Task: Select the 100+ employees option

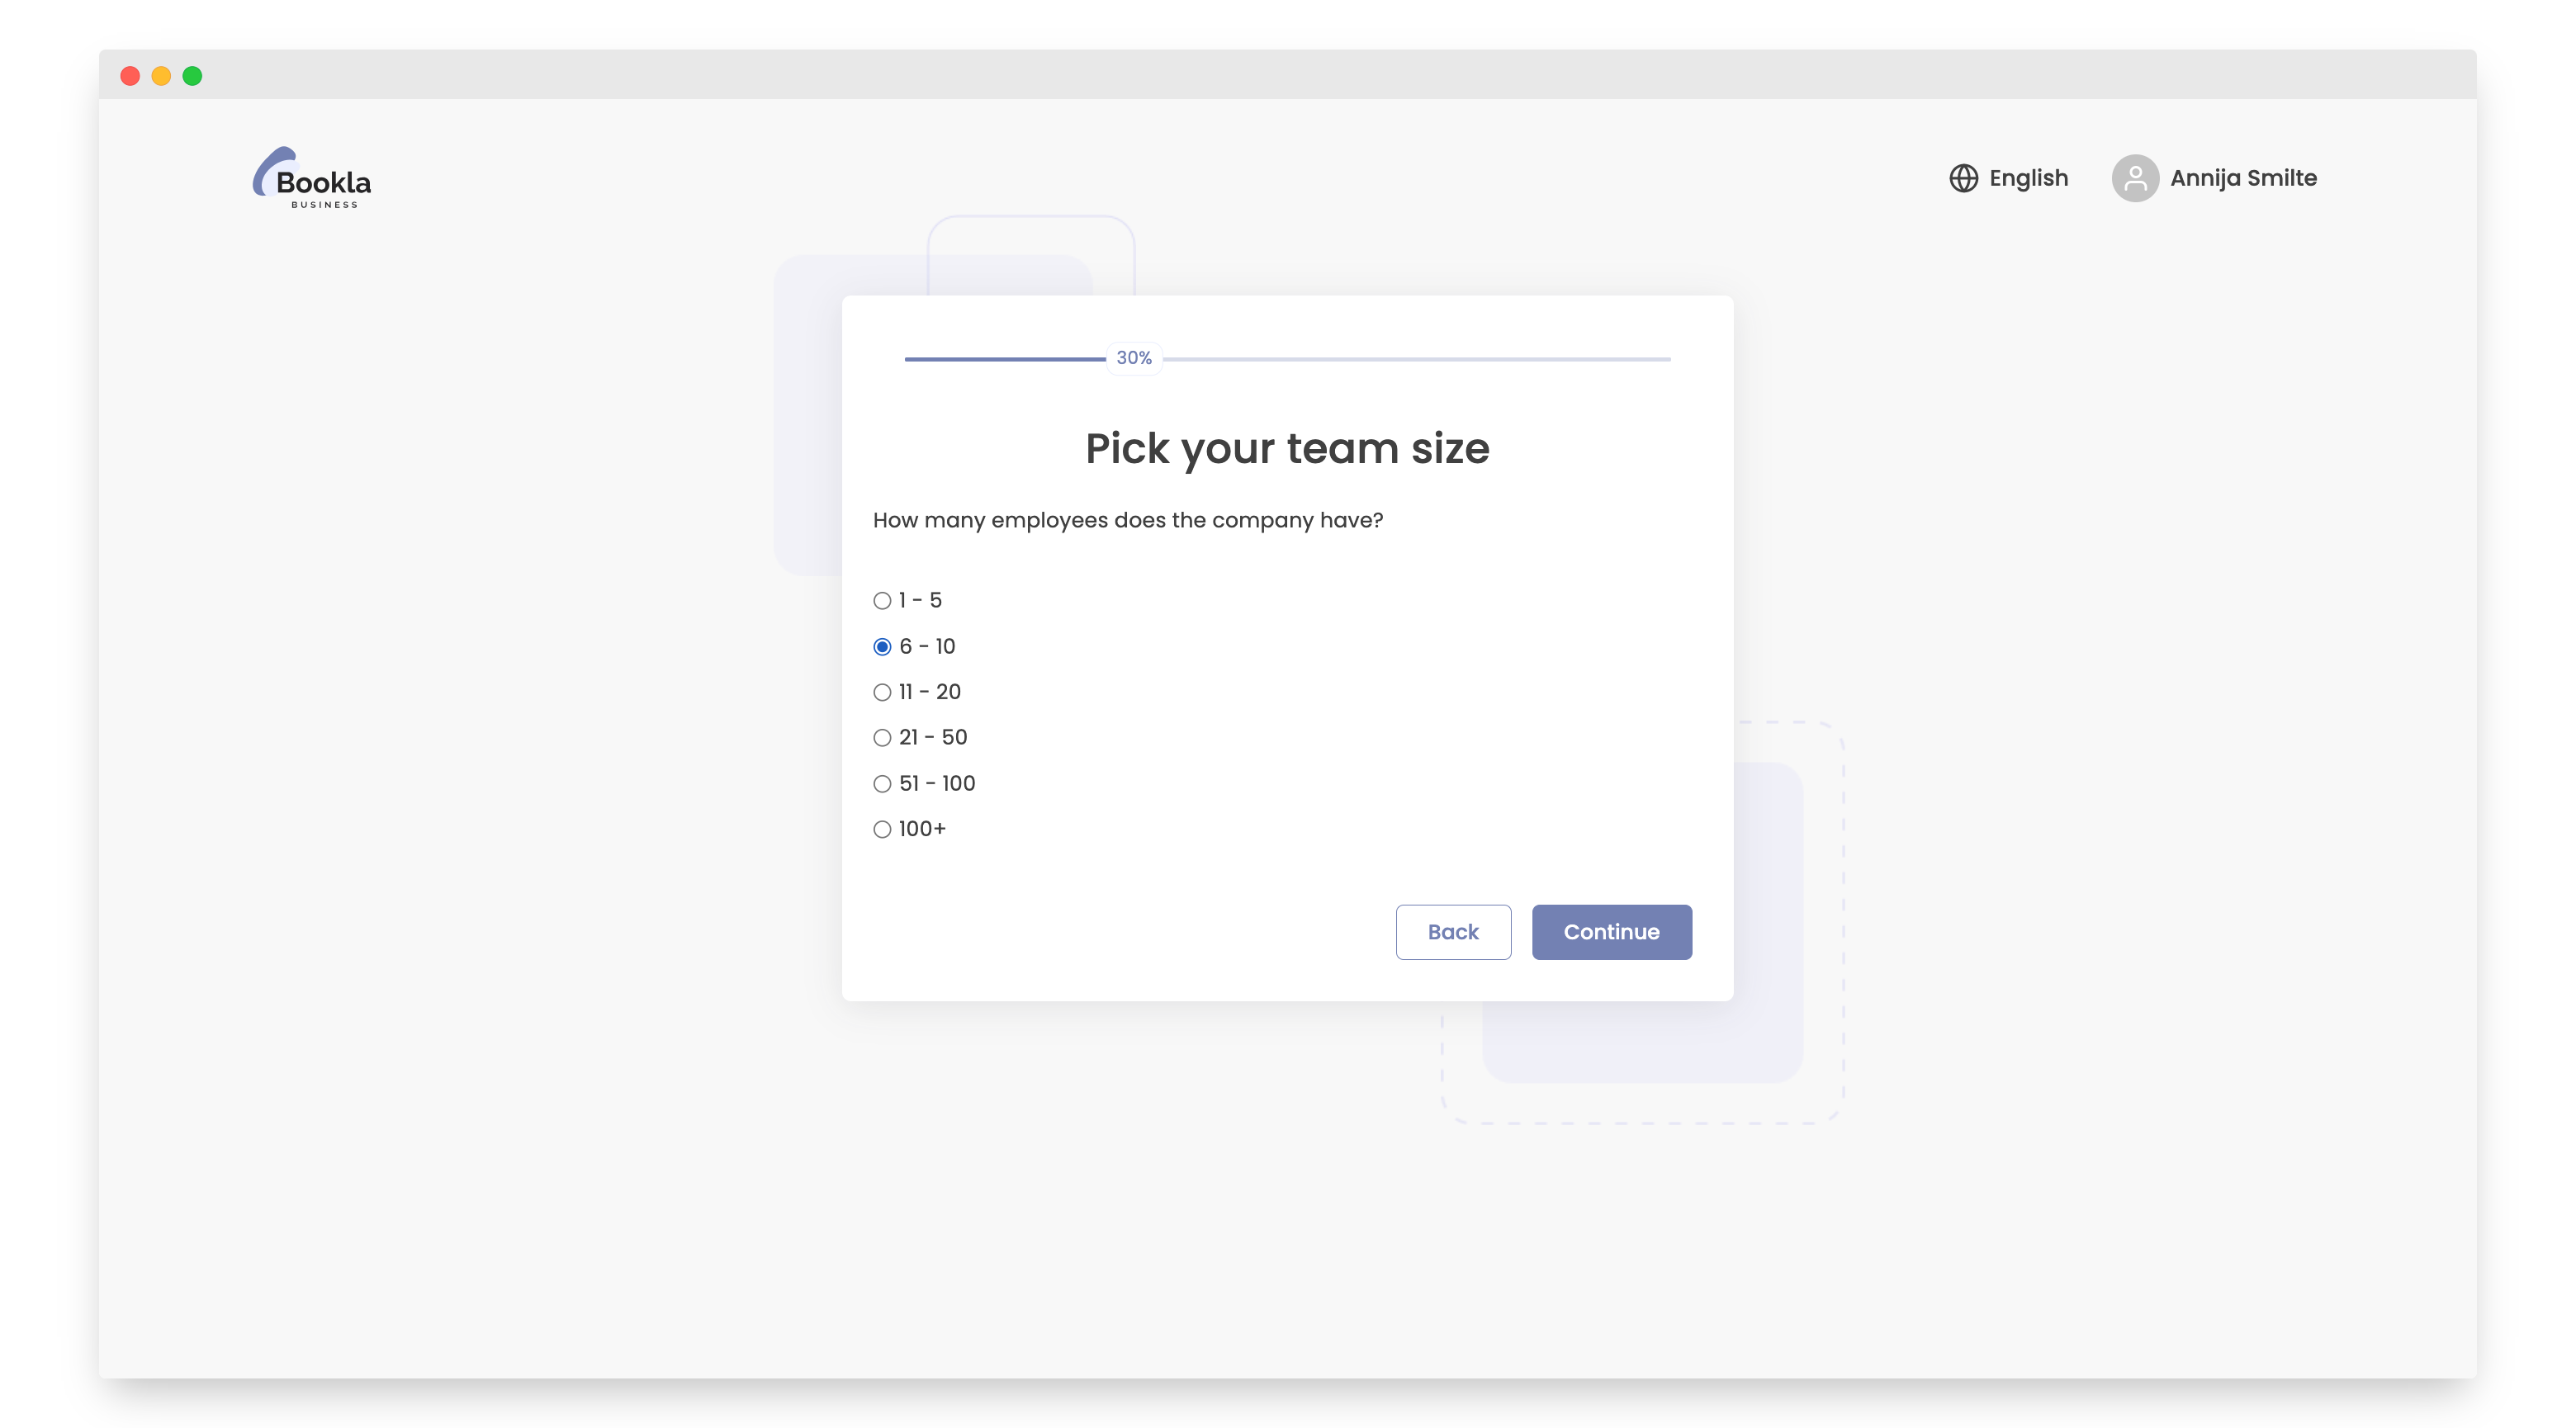Action: pos(882,828)
